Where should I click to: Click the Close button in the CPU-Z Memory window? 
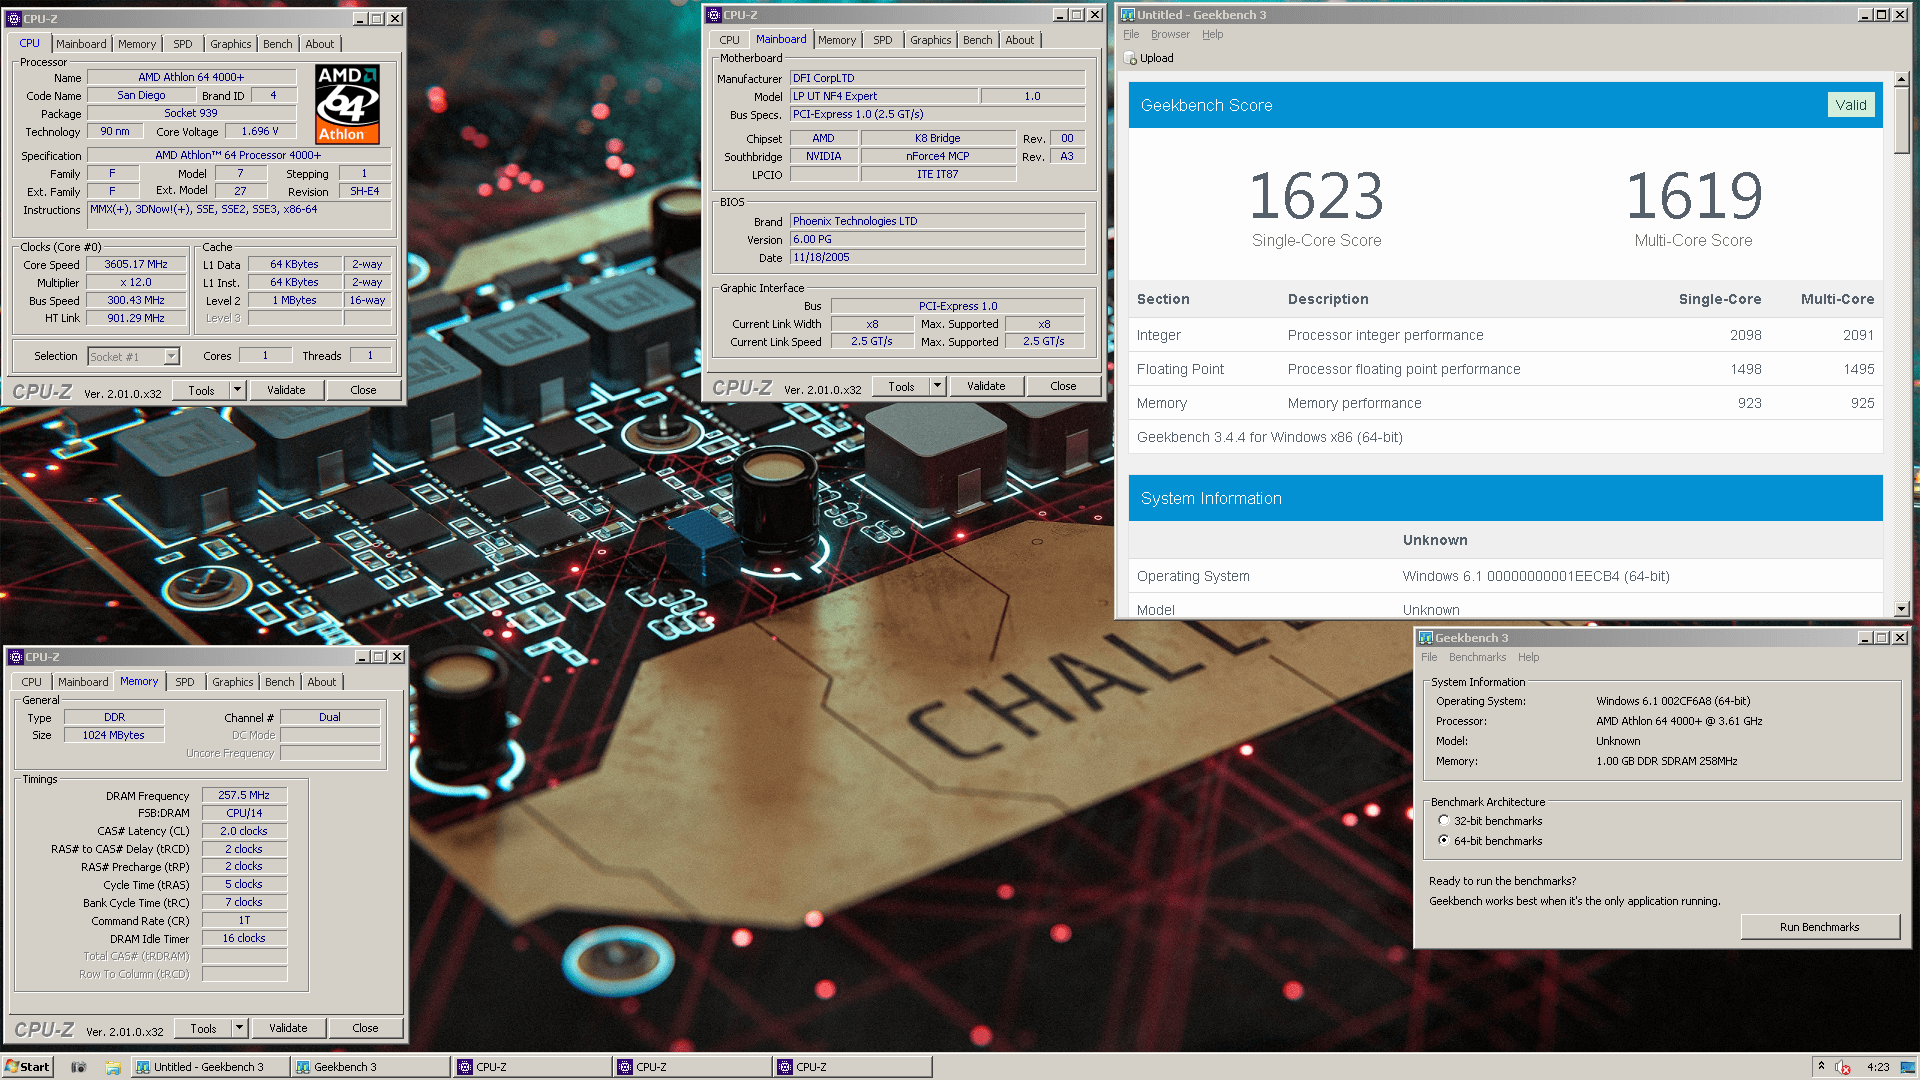coord(365,1028)
